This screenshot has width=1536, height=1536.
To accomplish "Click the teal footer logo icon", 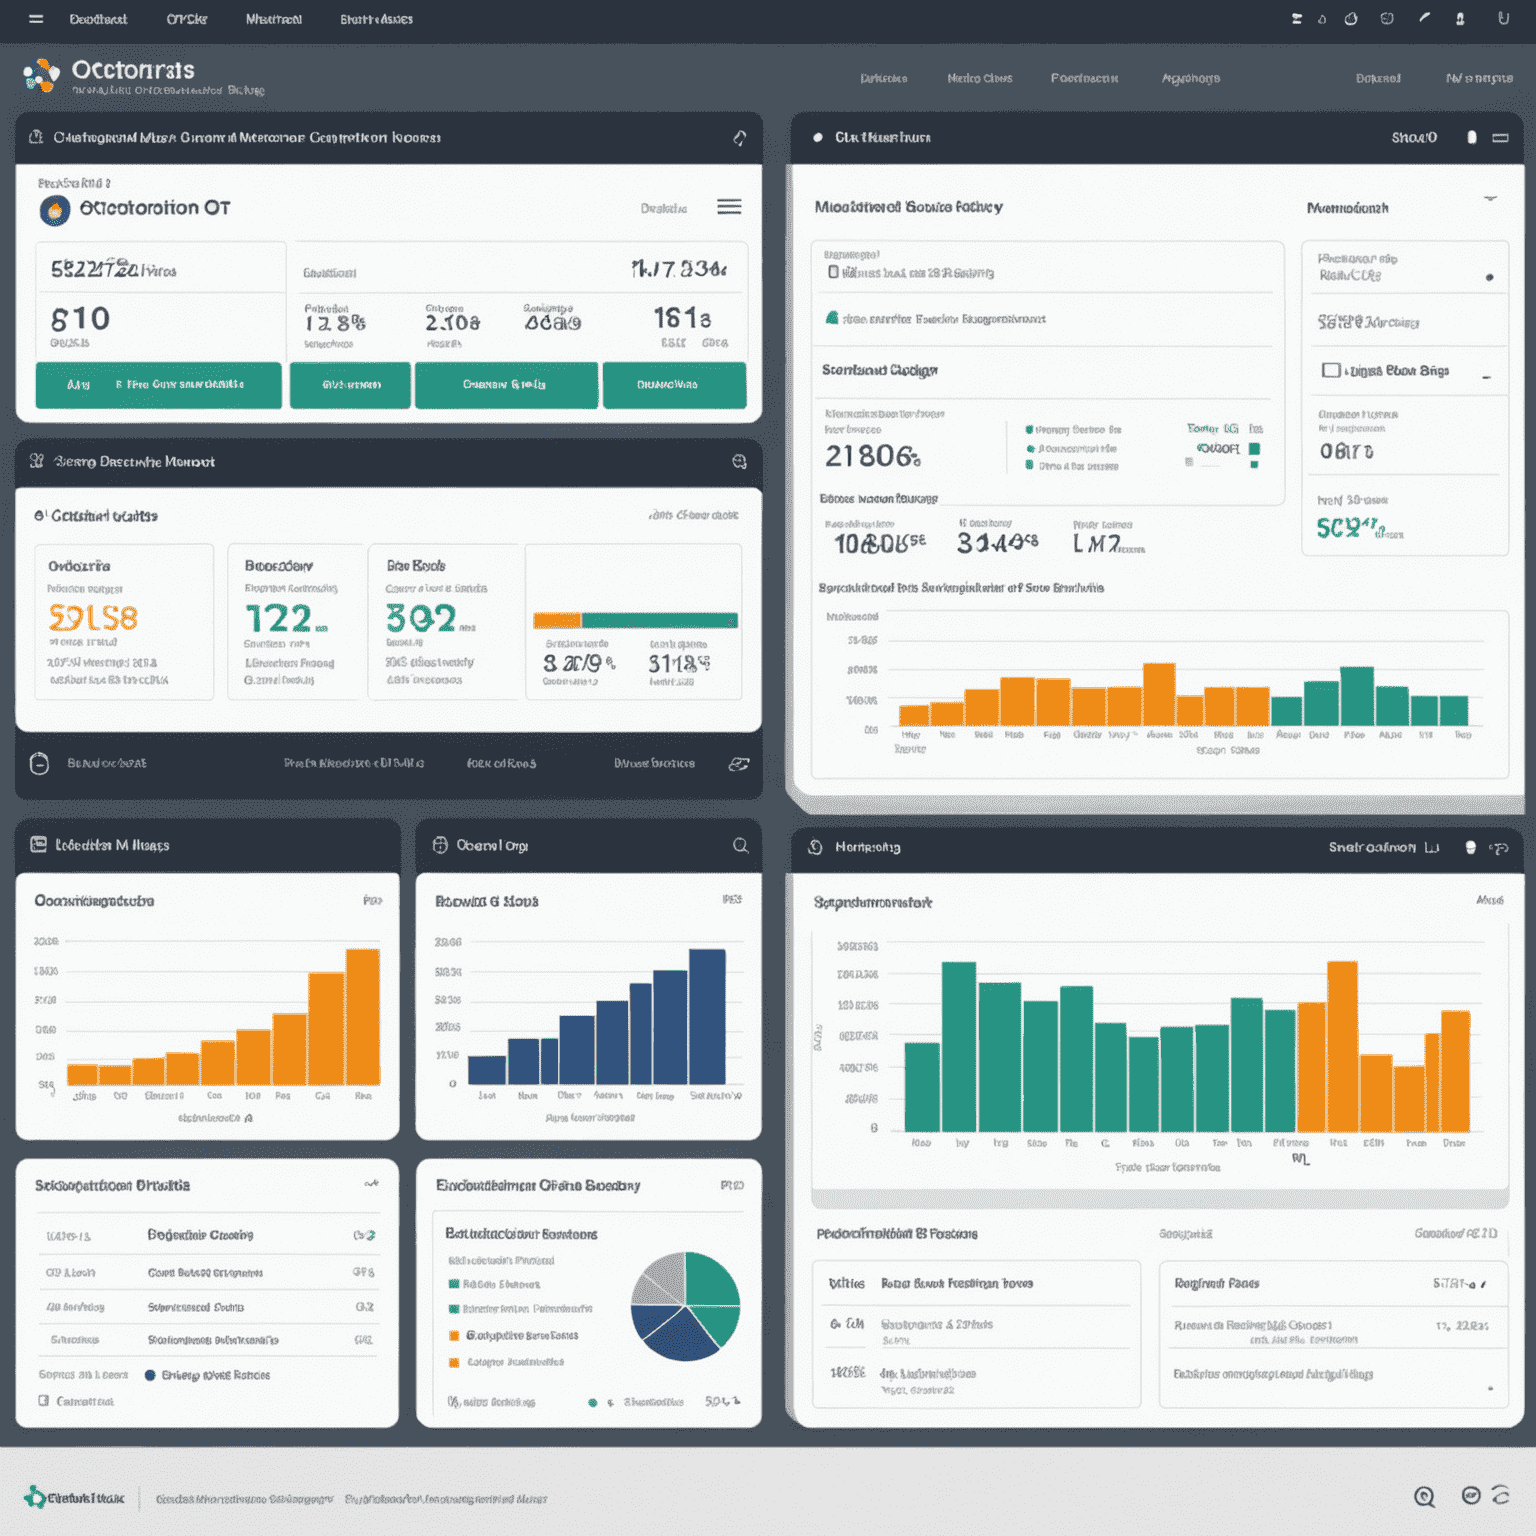I will click(35, 1497).
